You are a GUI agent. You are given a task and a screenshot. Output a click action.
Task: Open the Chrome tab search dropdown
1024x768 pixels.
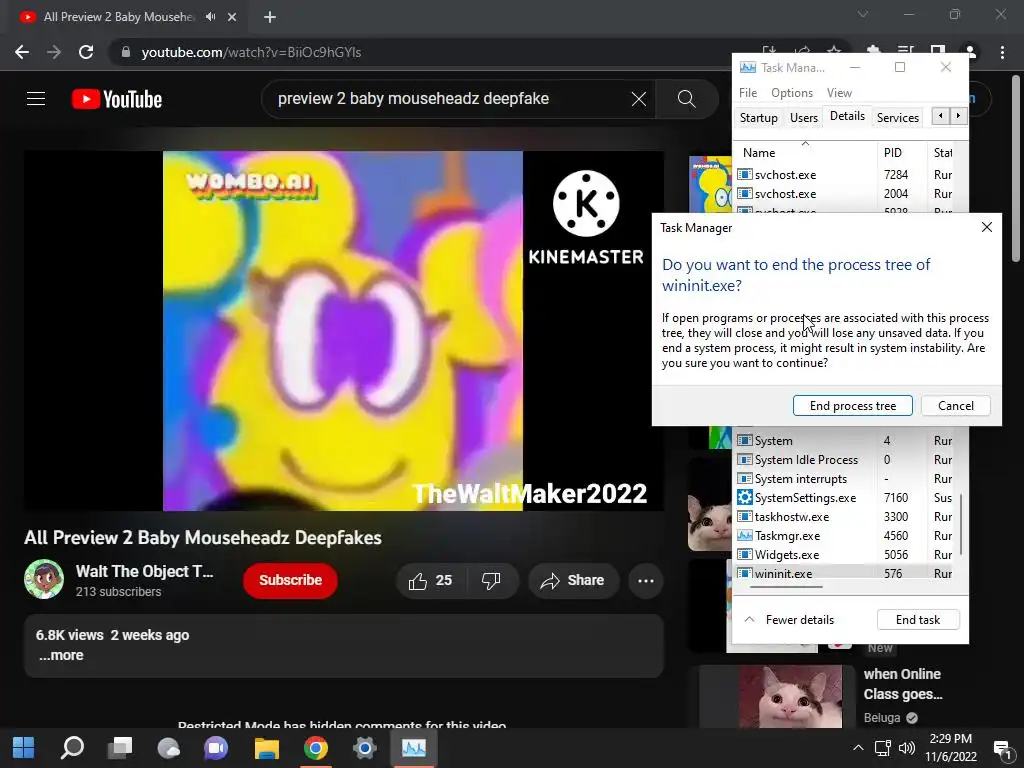863,14
